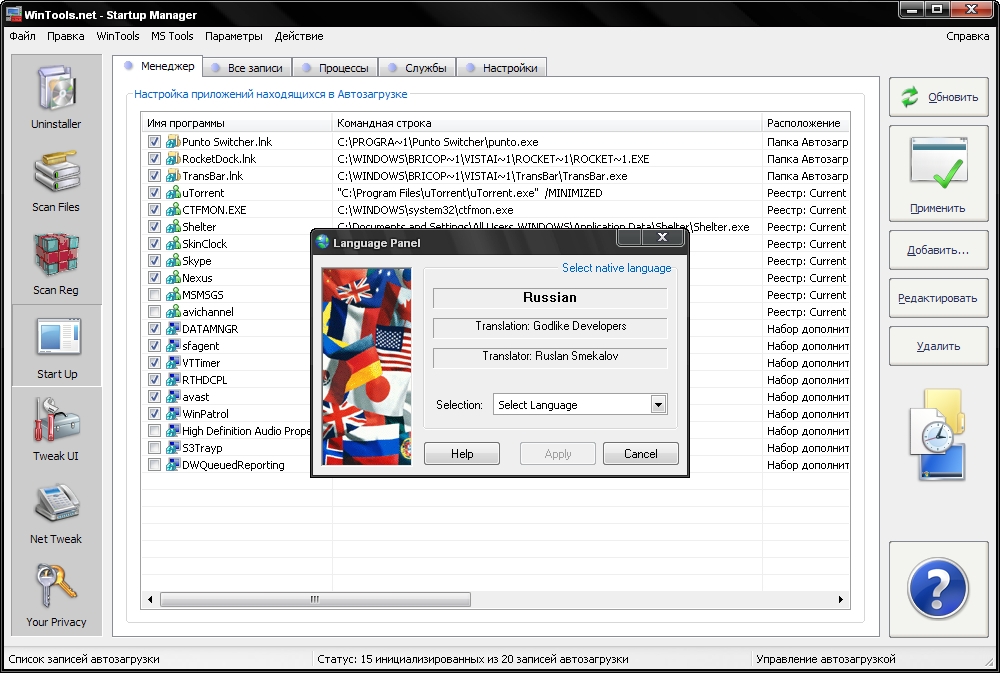Click the Обновить refresh button

coord(939,97)
